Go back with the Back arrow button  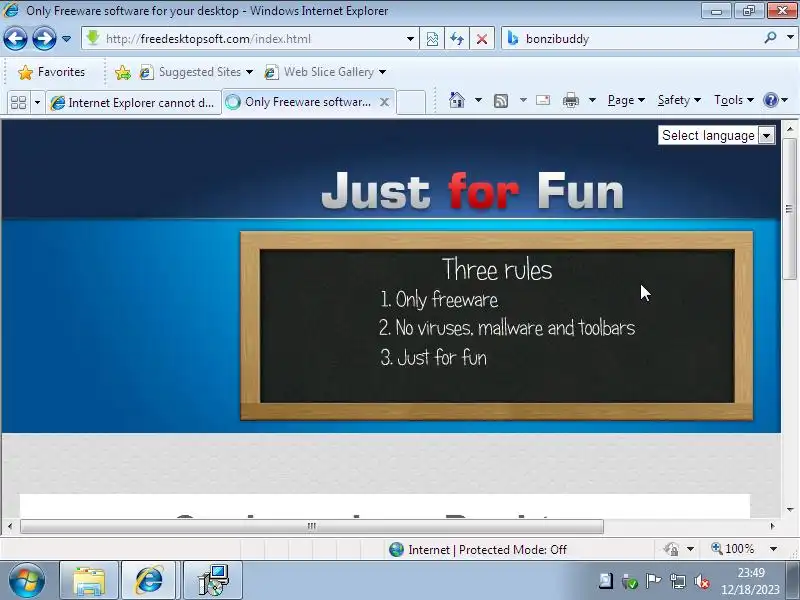[15, 39]
